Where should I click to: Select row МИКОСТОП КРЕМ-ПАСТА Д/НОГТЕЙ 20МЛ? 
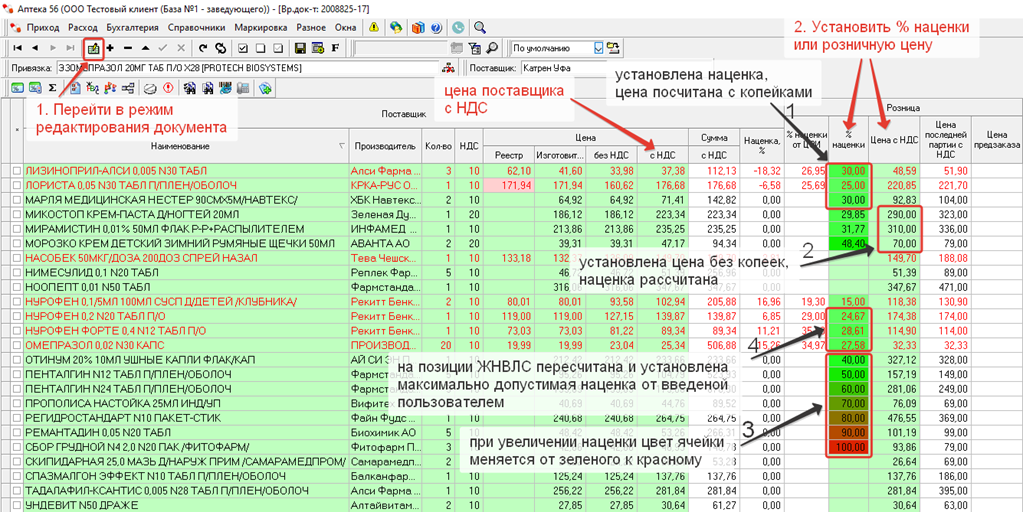[x=510, y=214]
